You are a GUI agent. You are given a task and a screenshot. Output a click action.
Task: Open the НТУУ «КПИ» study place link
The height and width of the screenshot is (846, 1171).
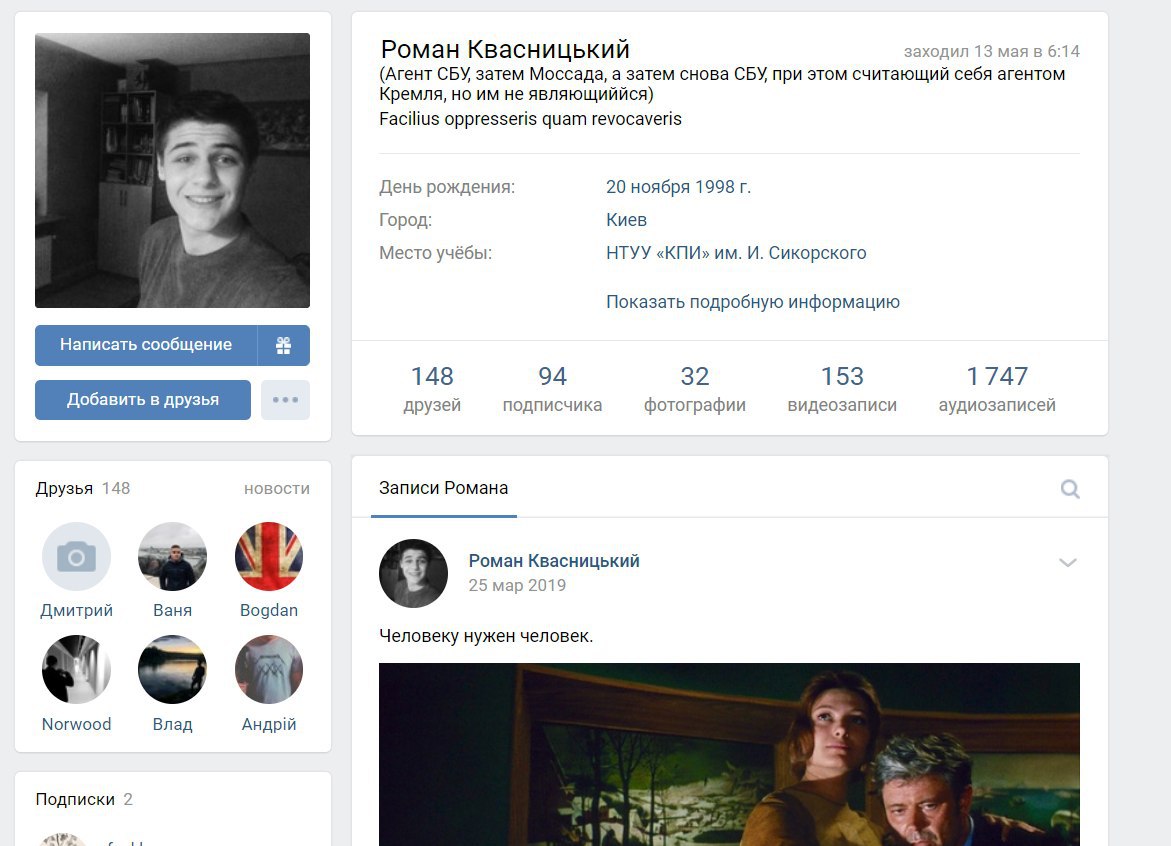(736, 252)
